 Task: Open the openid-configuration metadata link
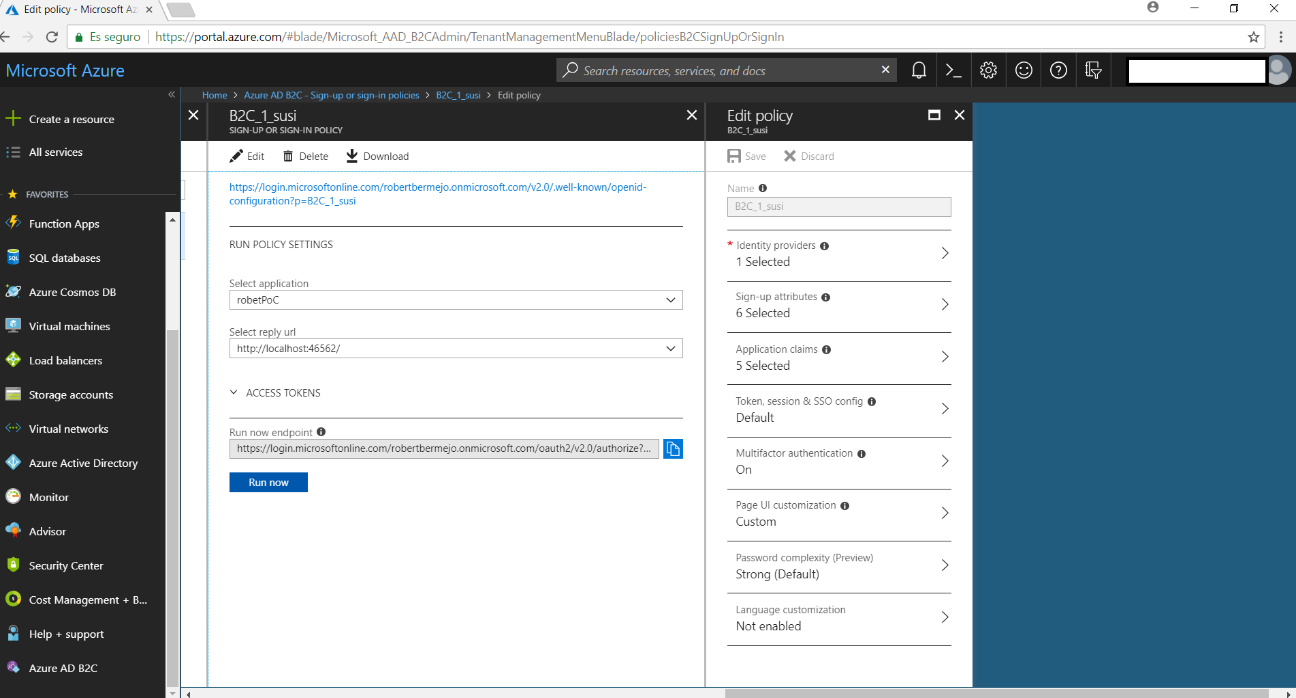coord(438,193)
